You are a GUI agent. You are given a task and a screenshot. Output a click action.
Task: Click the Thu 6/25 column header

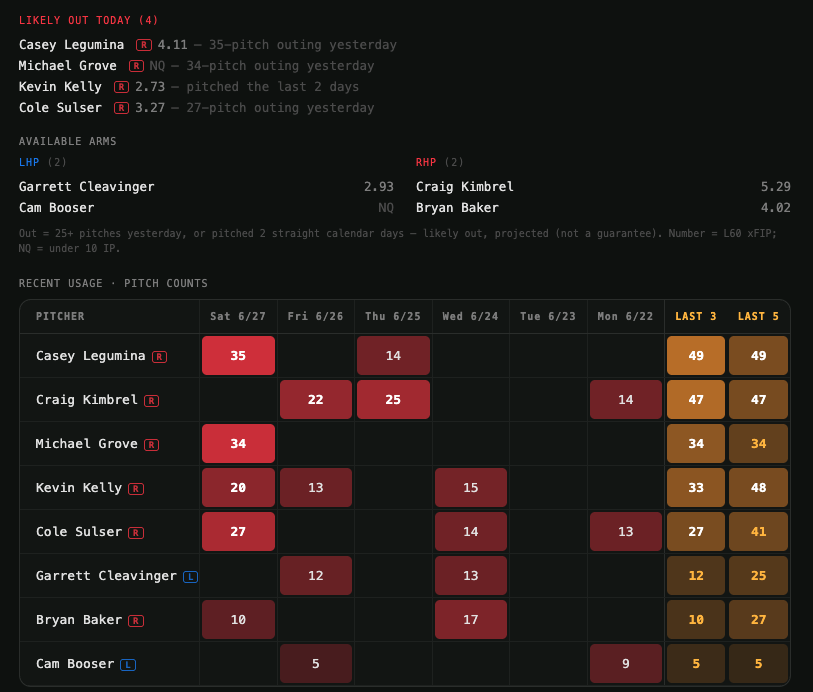pyautogui.click(x=393, y=316)
